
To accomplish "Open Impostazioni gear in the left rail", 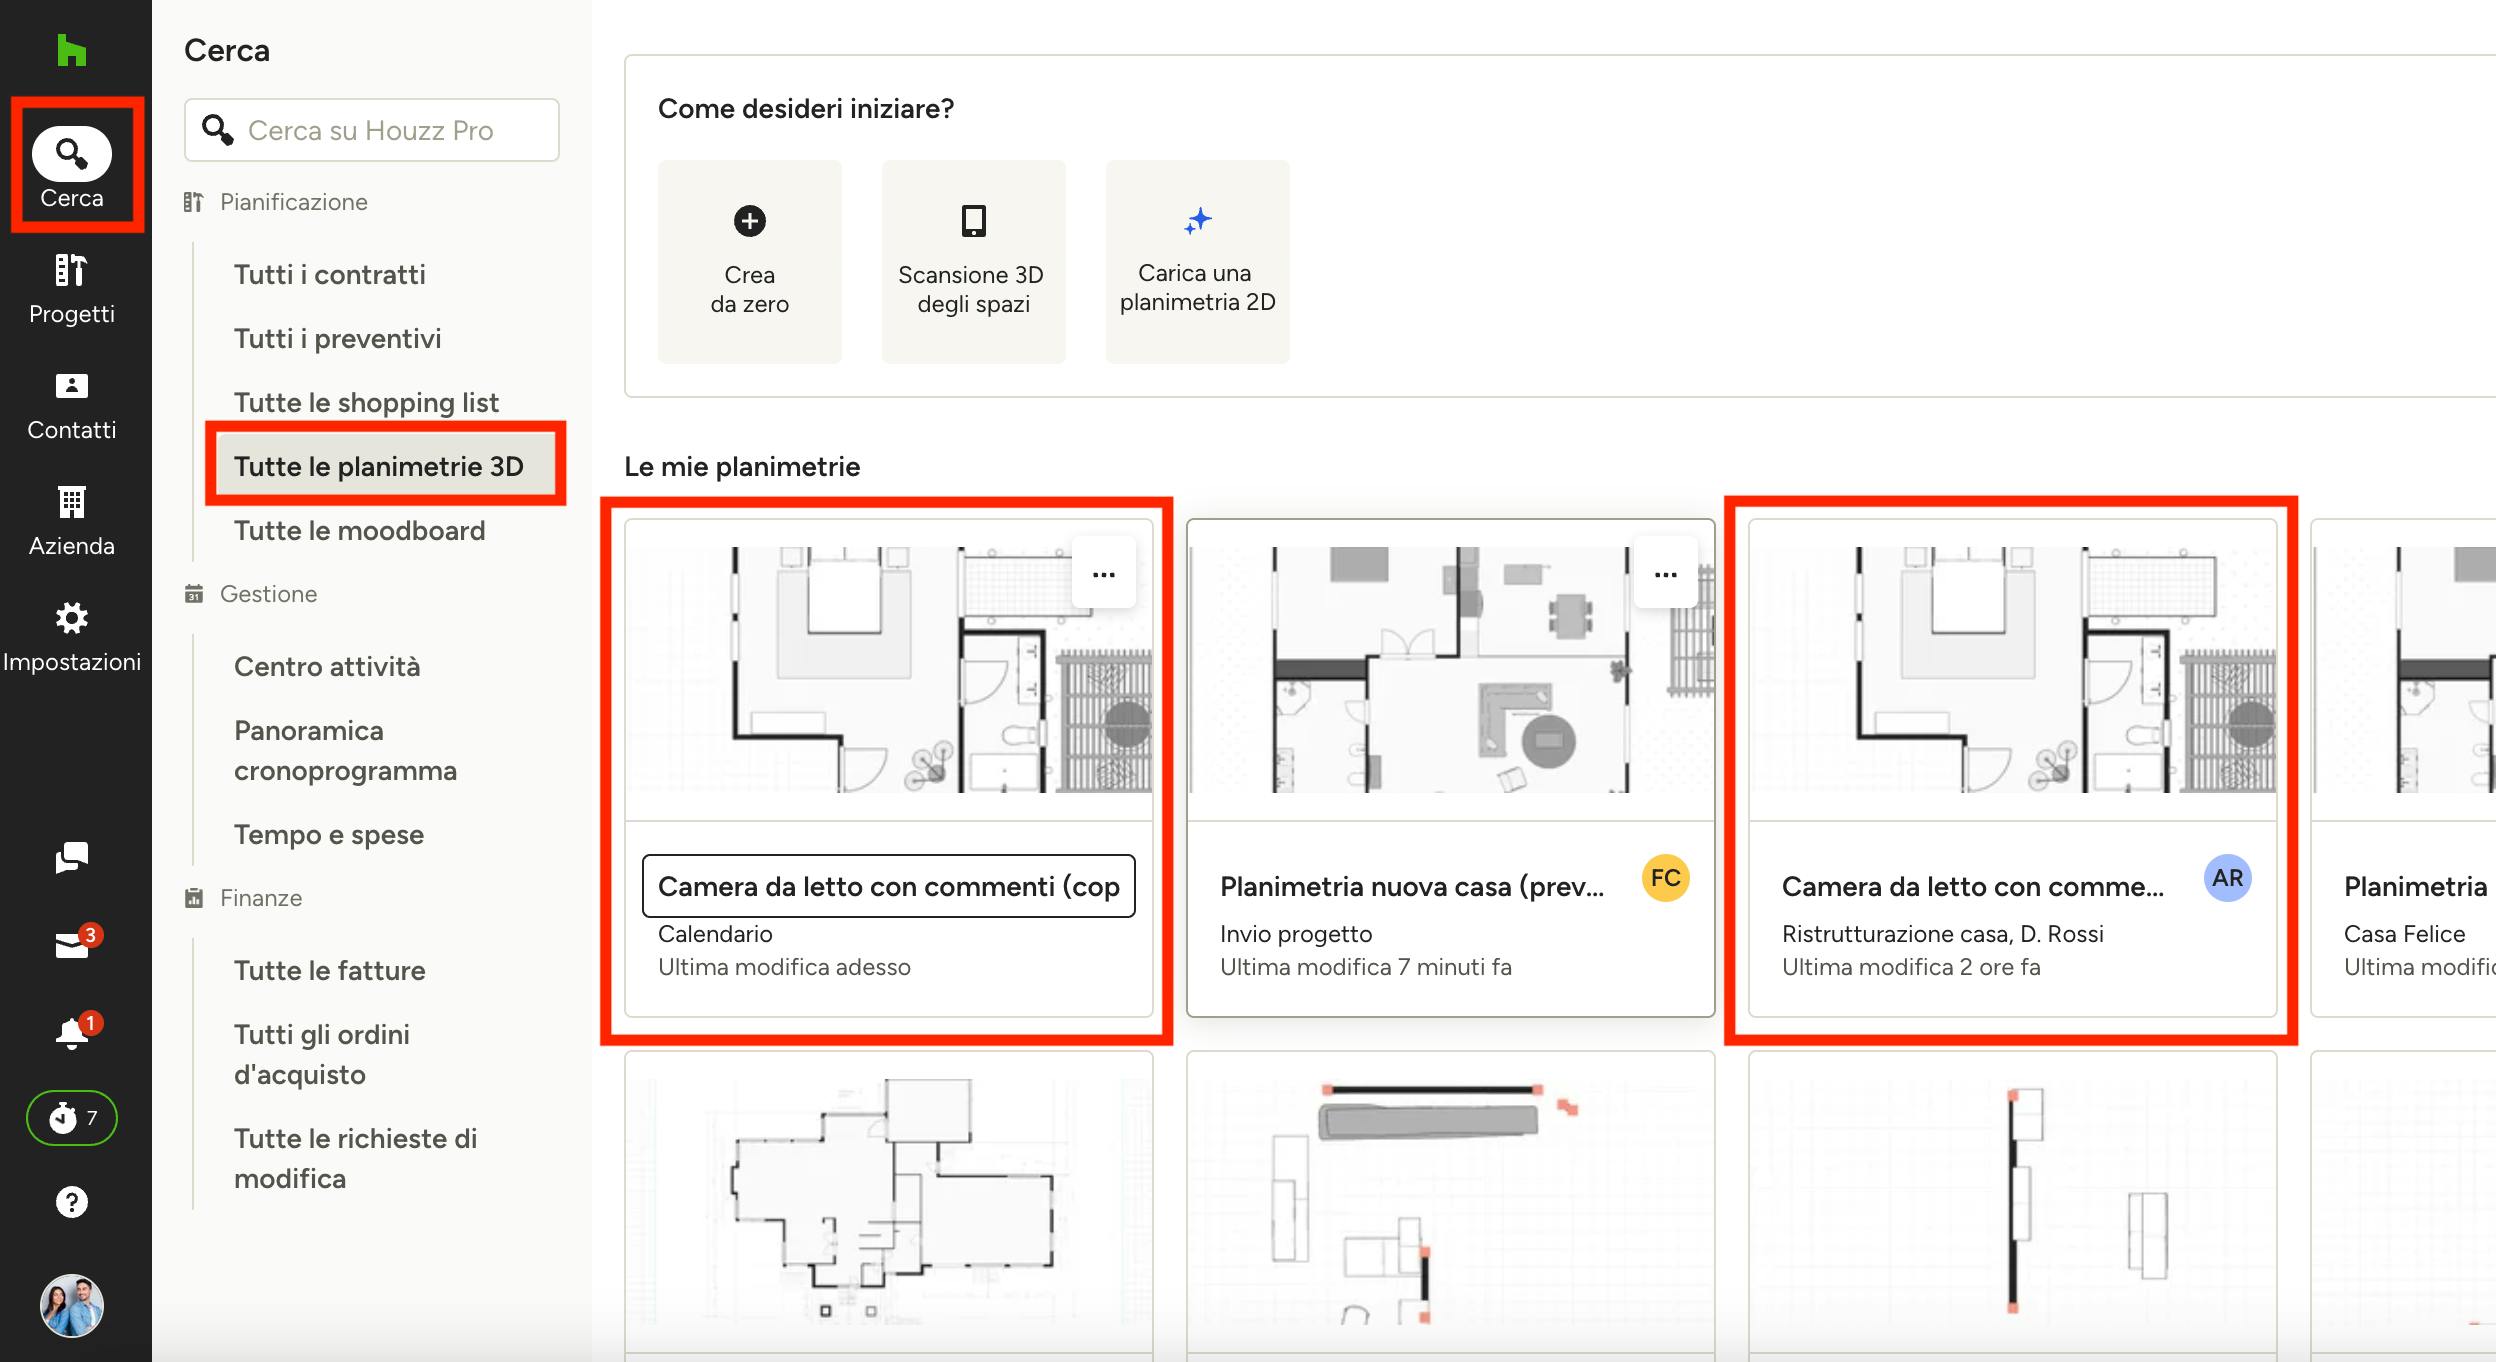I will 72,637.
